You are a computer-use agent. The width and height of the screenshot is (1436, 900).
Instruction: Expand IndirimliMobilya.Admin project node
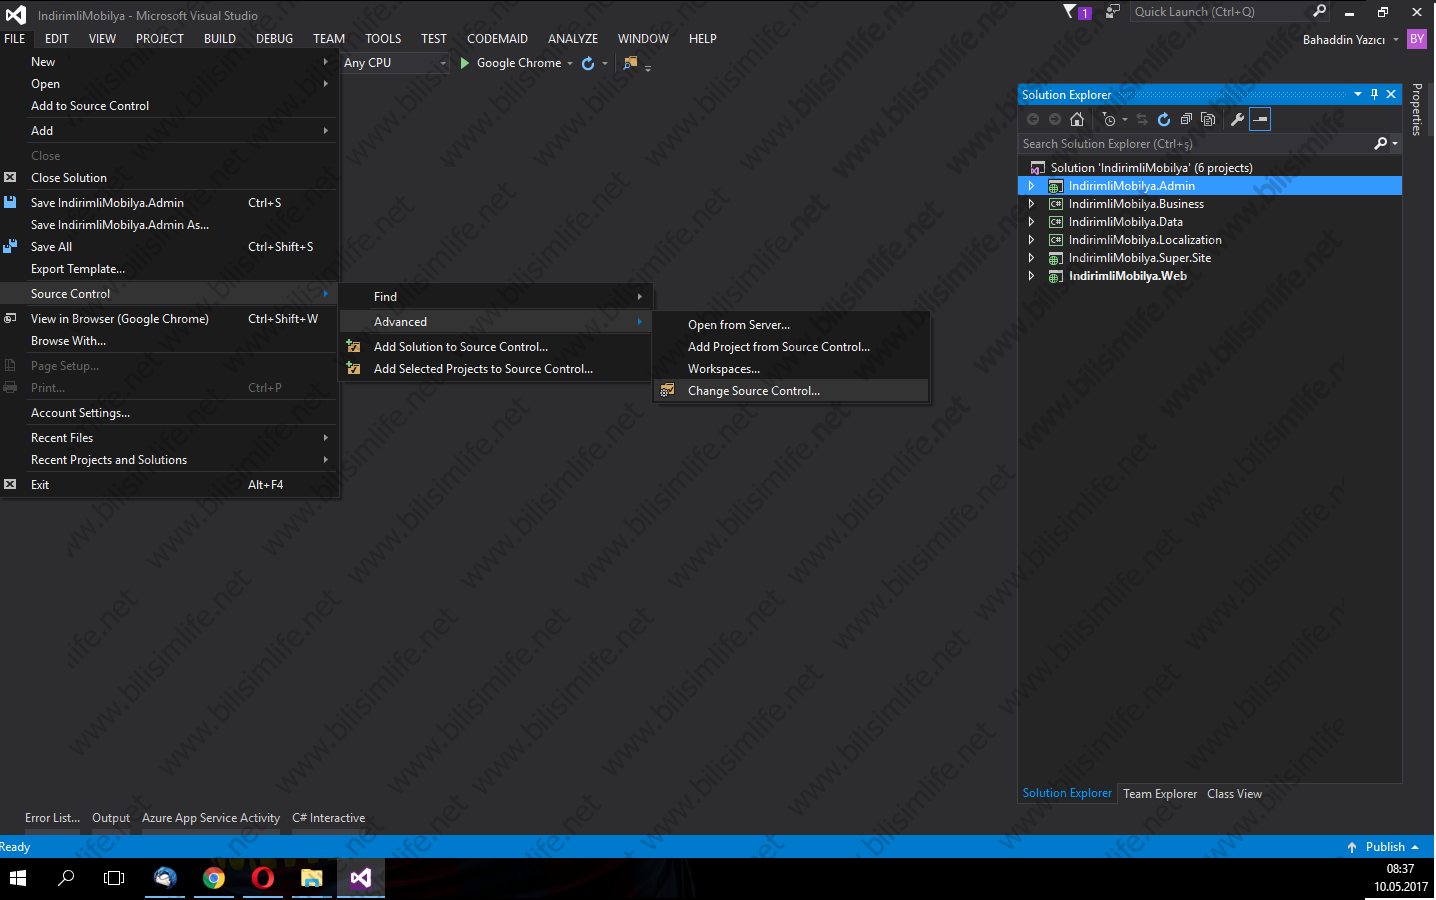coord(1031,186)
